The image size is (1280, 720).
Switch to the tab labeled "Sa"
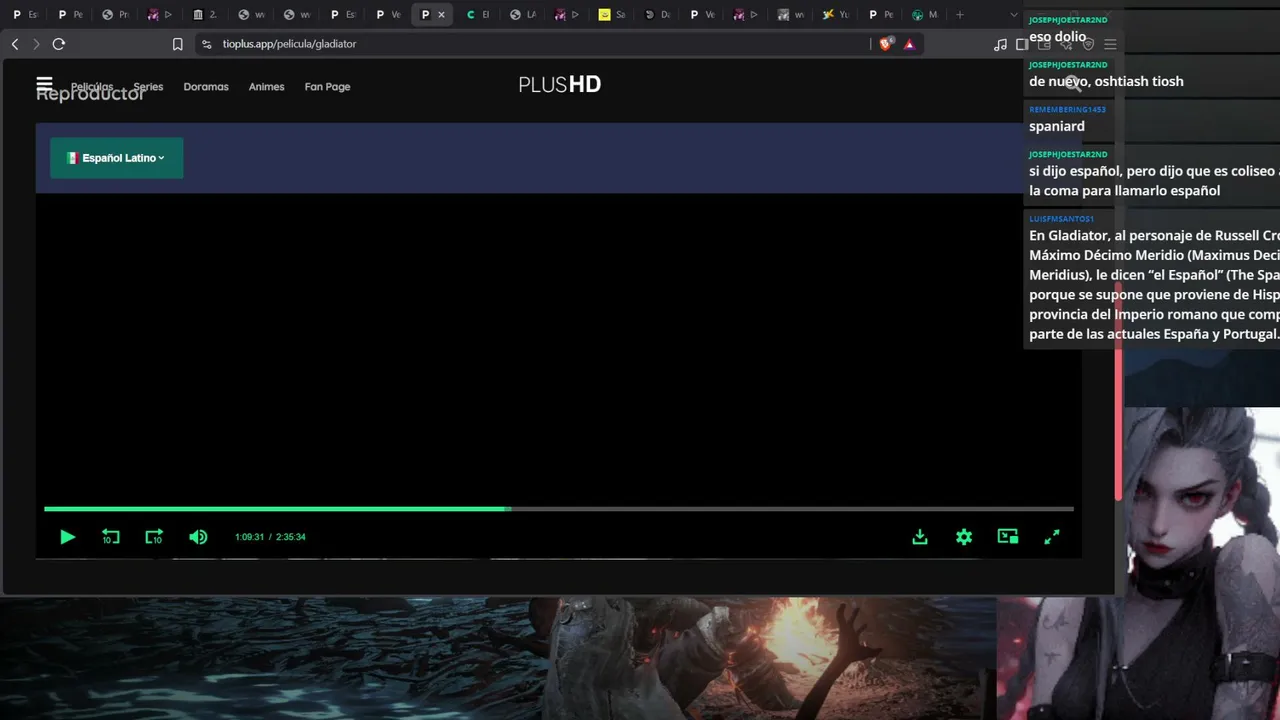614,15
